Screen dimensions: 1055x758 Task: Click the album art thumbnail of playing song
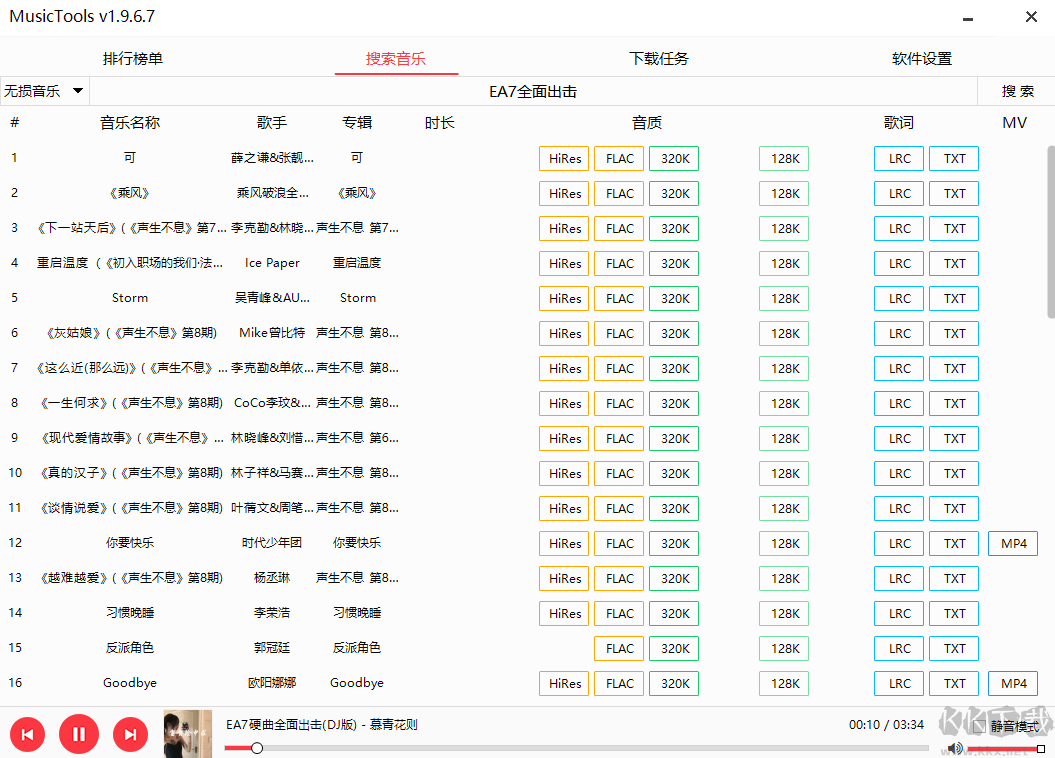tap(187, 733)
